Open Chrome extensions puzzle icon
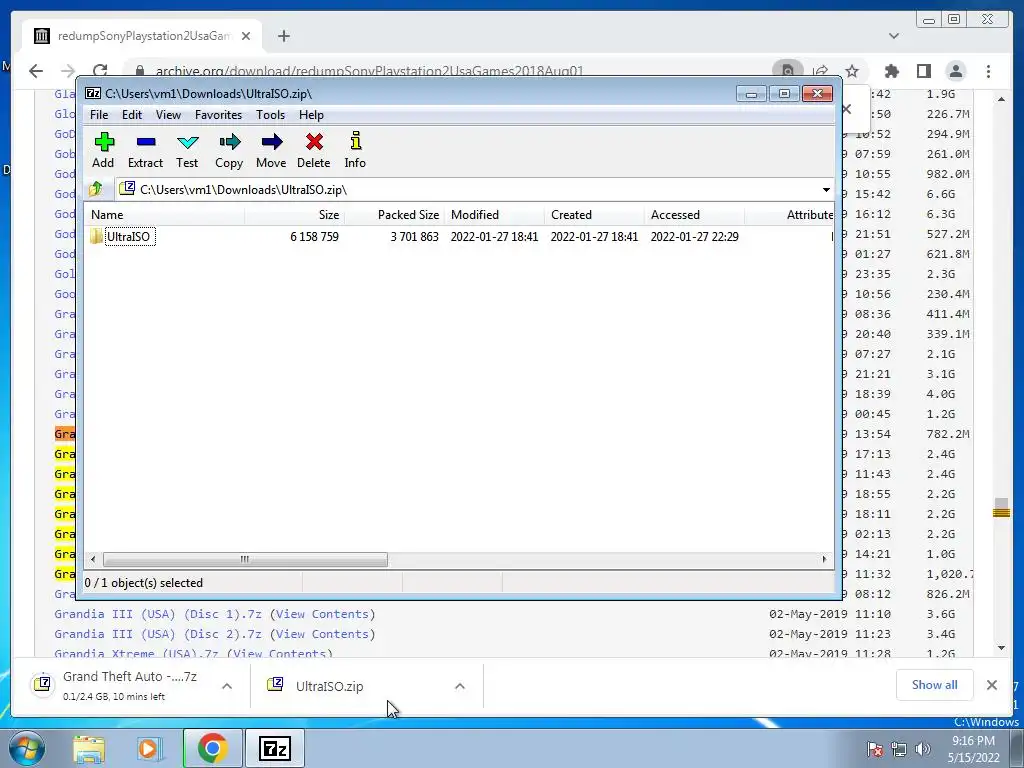Viewport: 1024px width, 768px height. (891, 71)
